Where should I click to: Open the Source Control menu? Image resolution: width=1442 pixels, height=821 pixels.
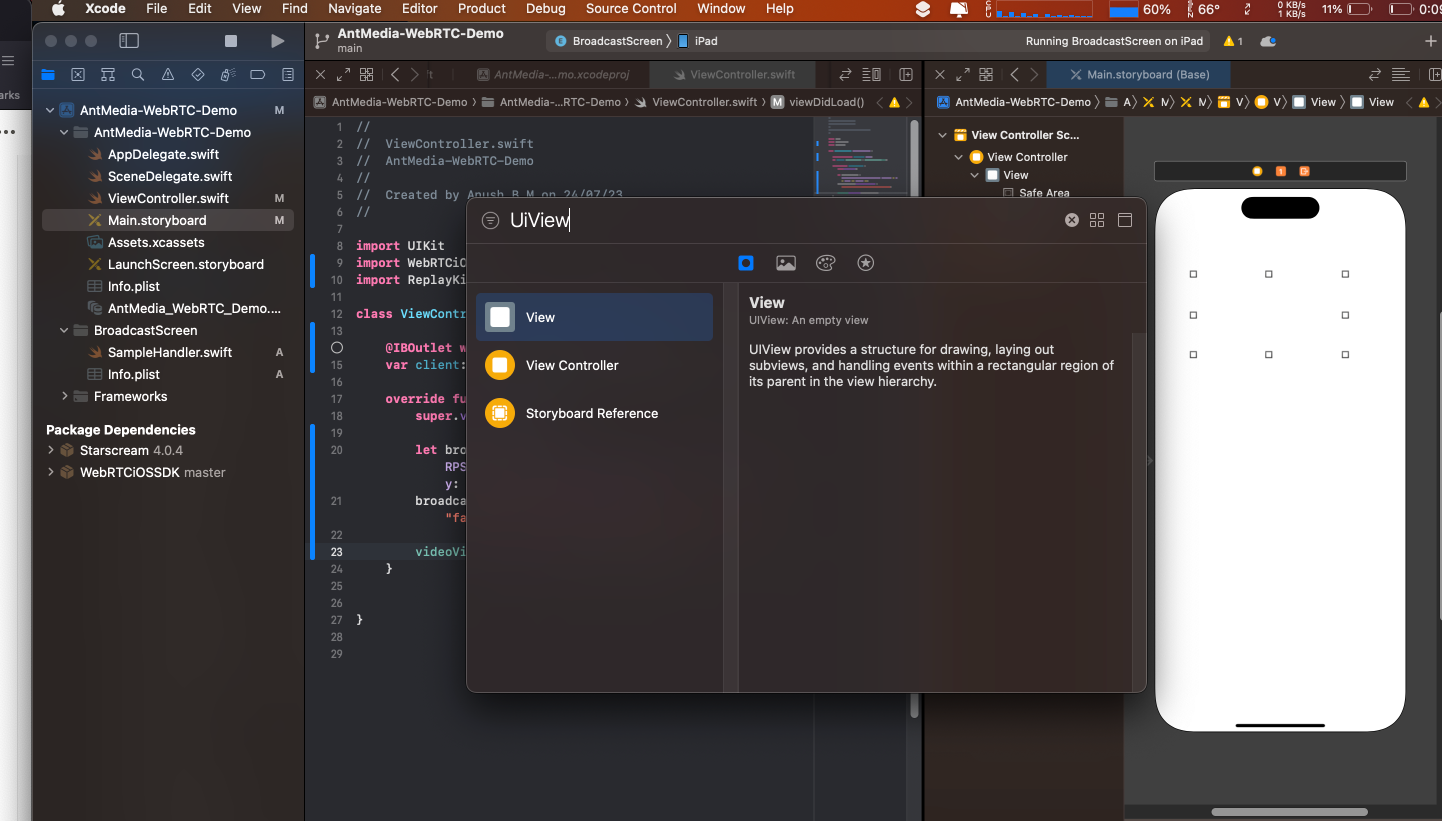[x=631, y=8]
